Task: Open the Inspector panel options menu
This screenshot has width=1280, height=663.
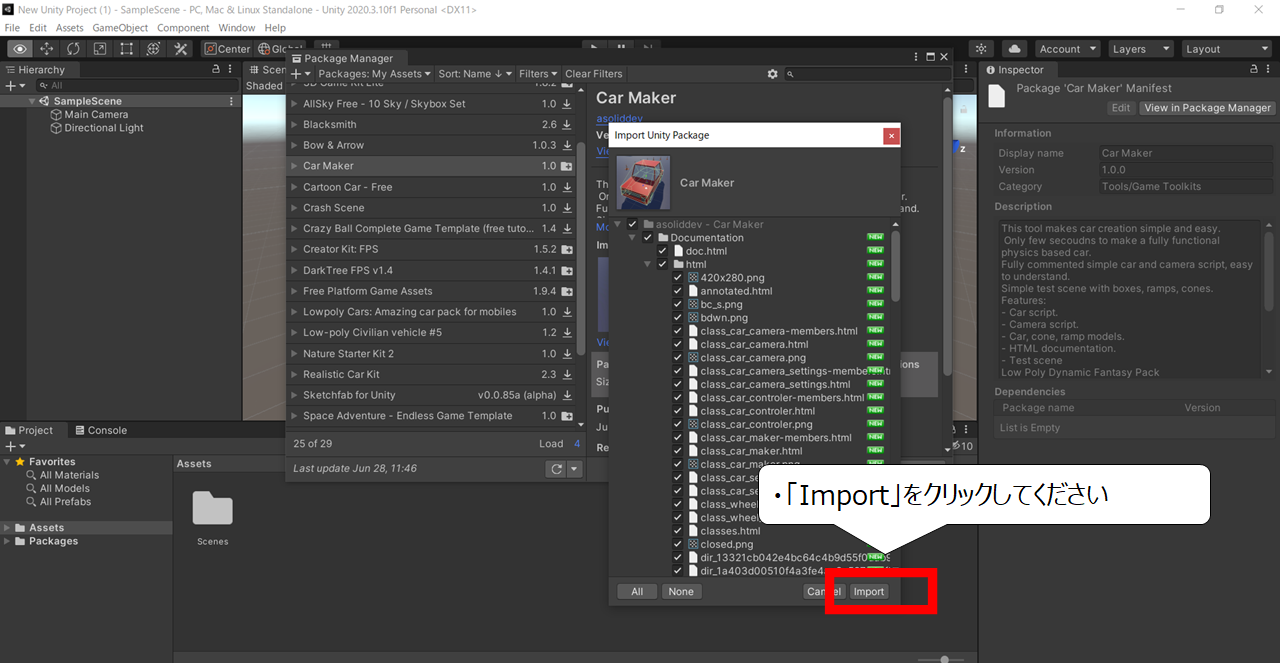Action: pos(1269,70)
